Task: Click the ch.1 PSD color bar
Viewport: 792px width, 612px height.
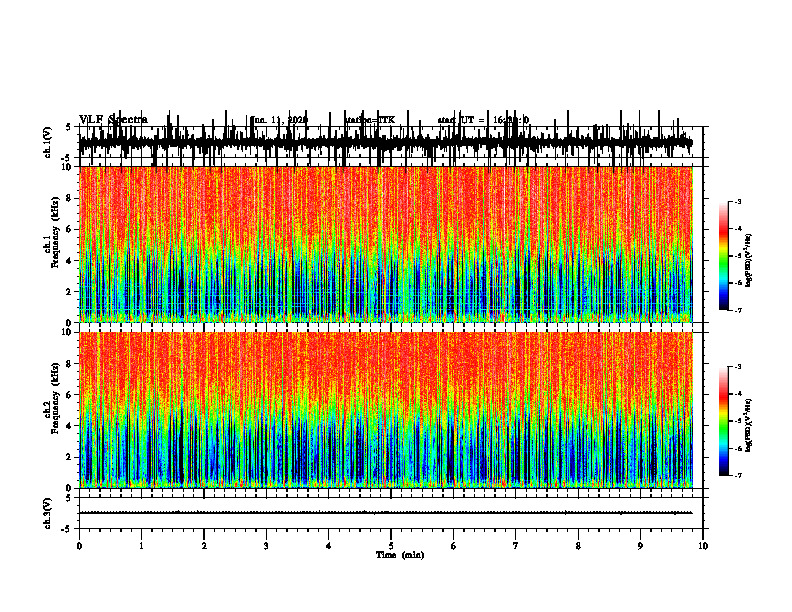Action: click(x=723, y=256)
